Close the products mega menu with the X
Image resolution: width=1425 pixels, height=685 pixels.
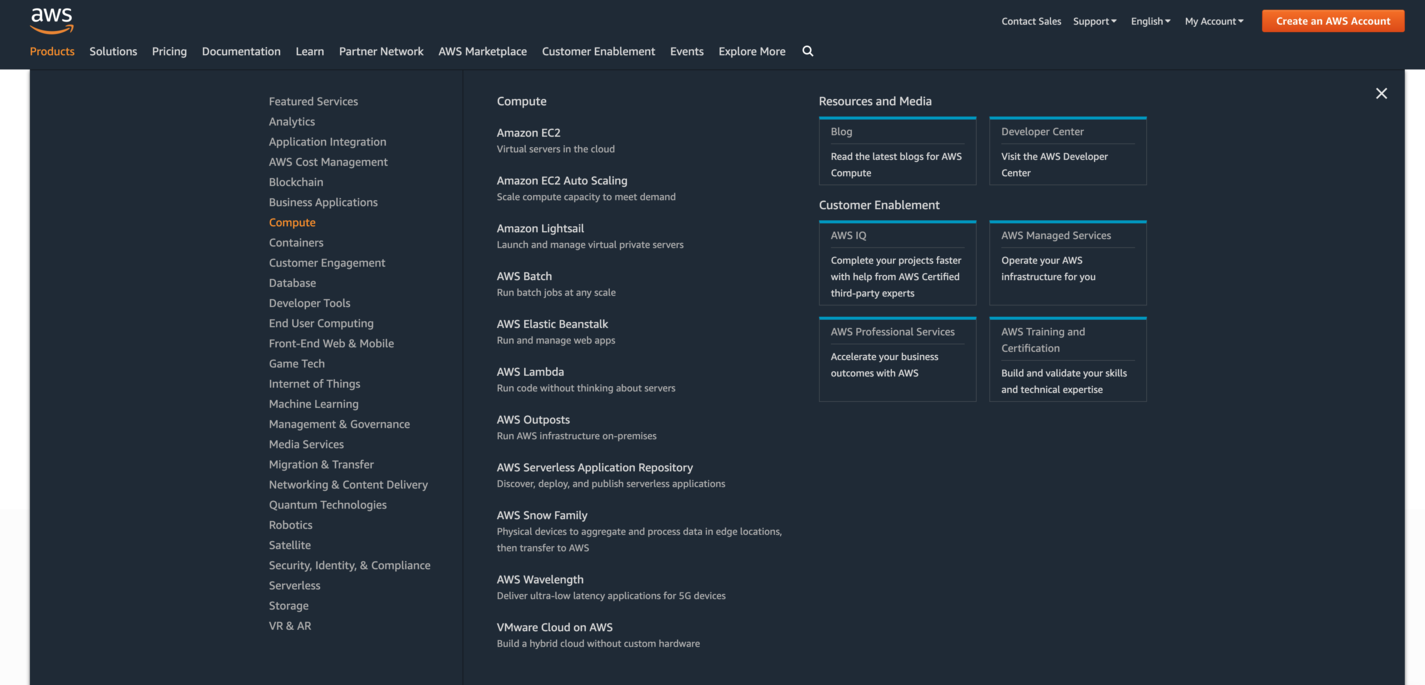pos(1381,93)
